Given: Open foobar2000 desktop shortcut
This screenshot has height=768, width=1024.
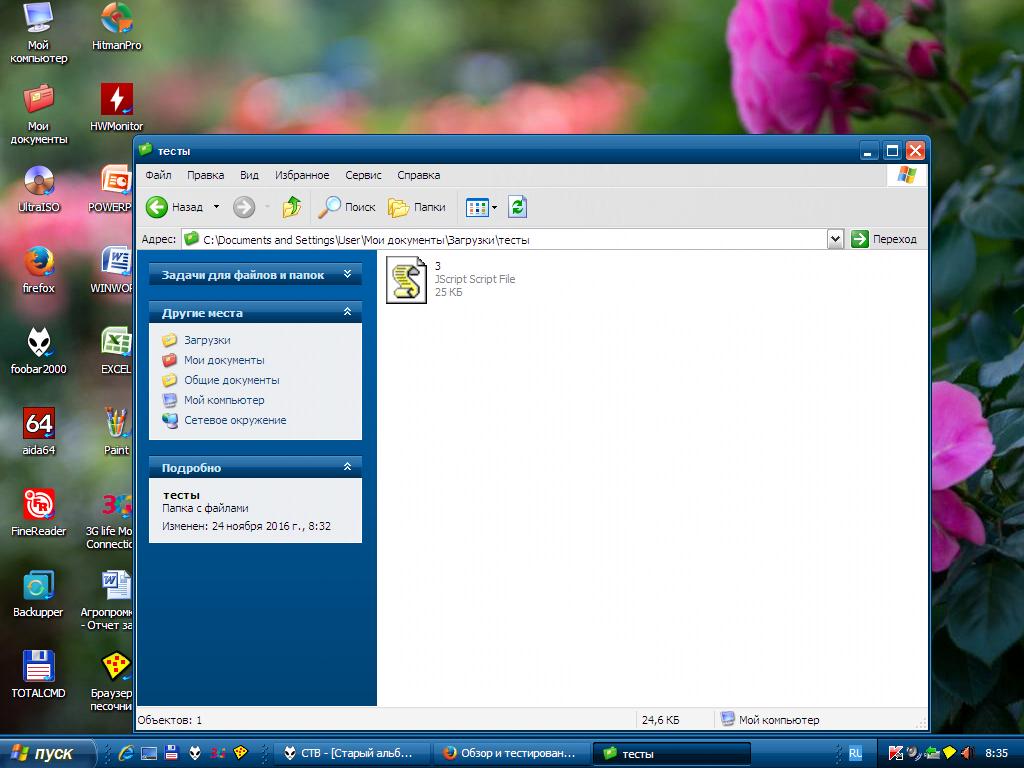Looking at the screenshot, I should coord(39,343).
